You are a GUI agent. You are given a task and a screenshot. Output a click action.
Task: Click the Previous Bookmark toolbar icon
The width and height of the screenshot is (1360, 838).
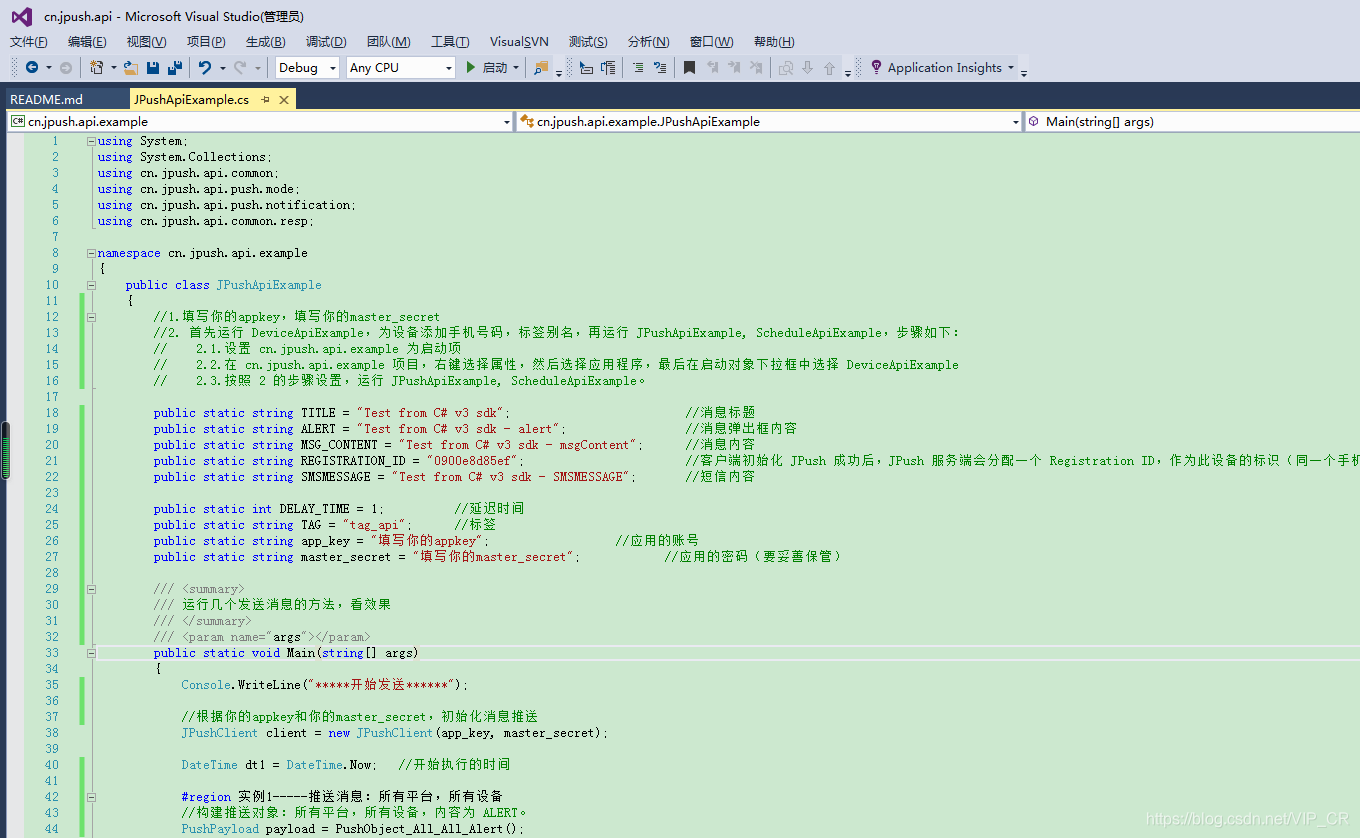(712, 67)
